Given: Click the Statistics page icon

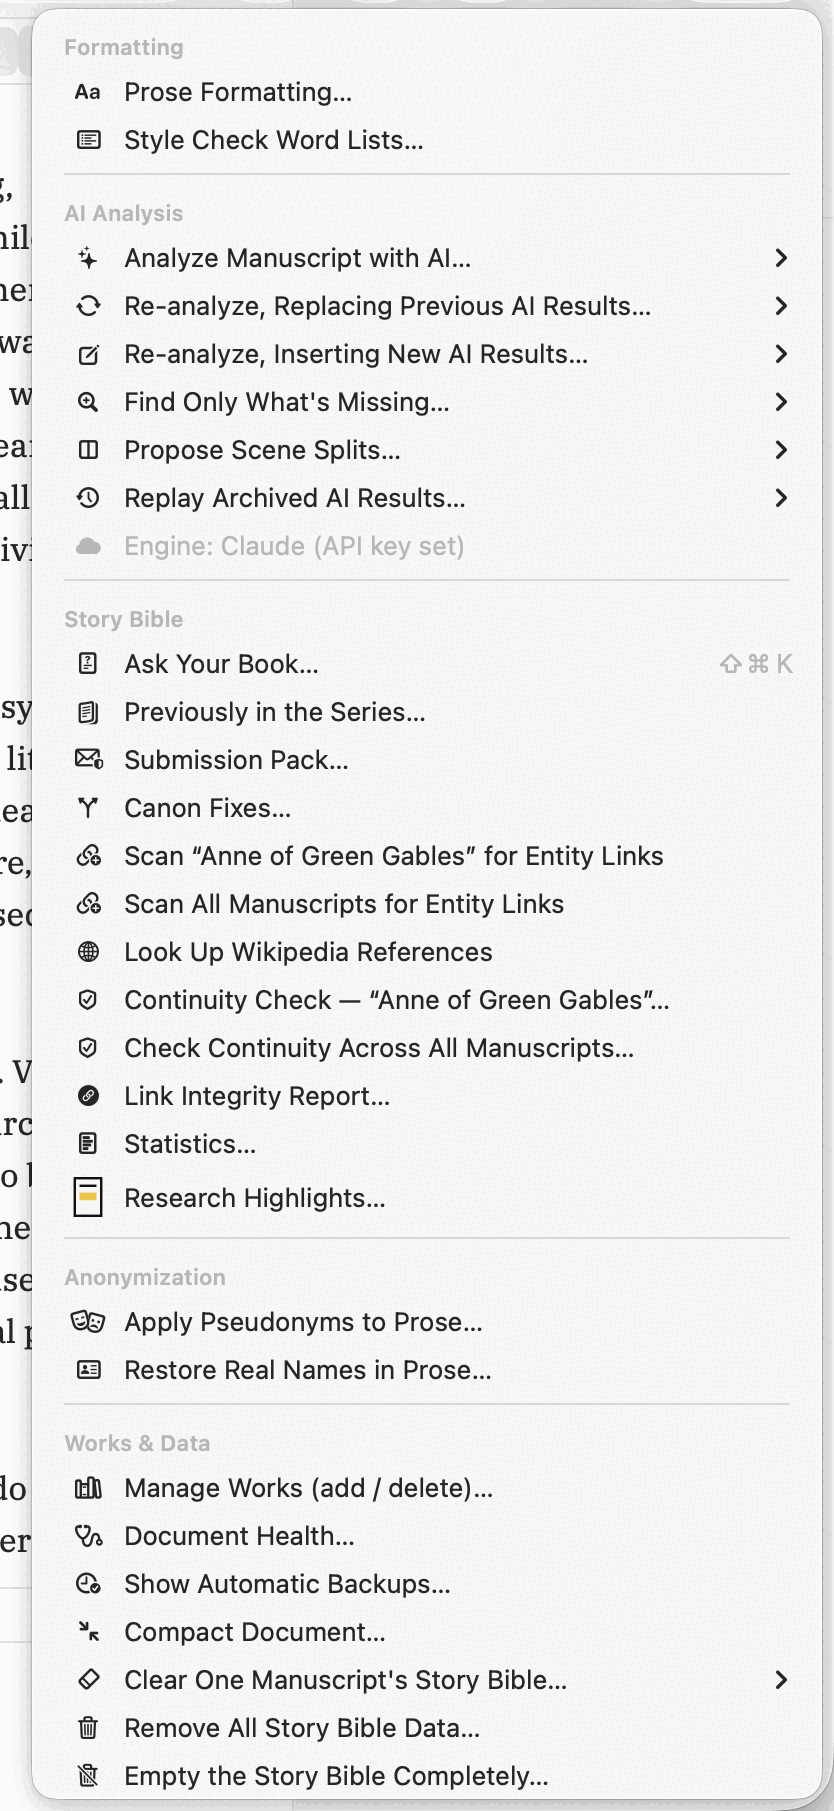Looking at the screenshot, I should point(88,1144).
